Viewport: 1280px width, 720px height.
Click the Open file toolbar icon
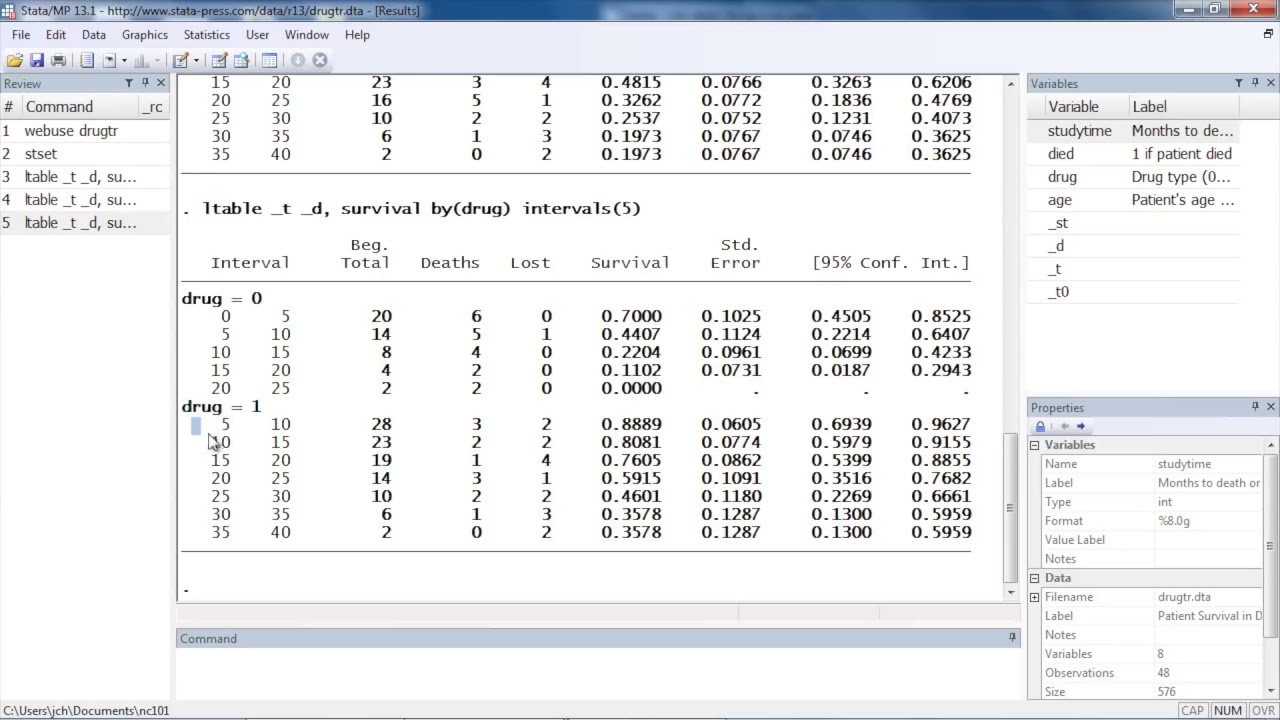pos(15,60)
